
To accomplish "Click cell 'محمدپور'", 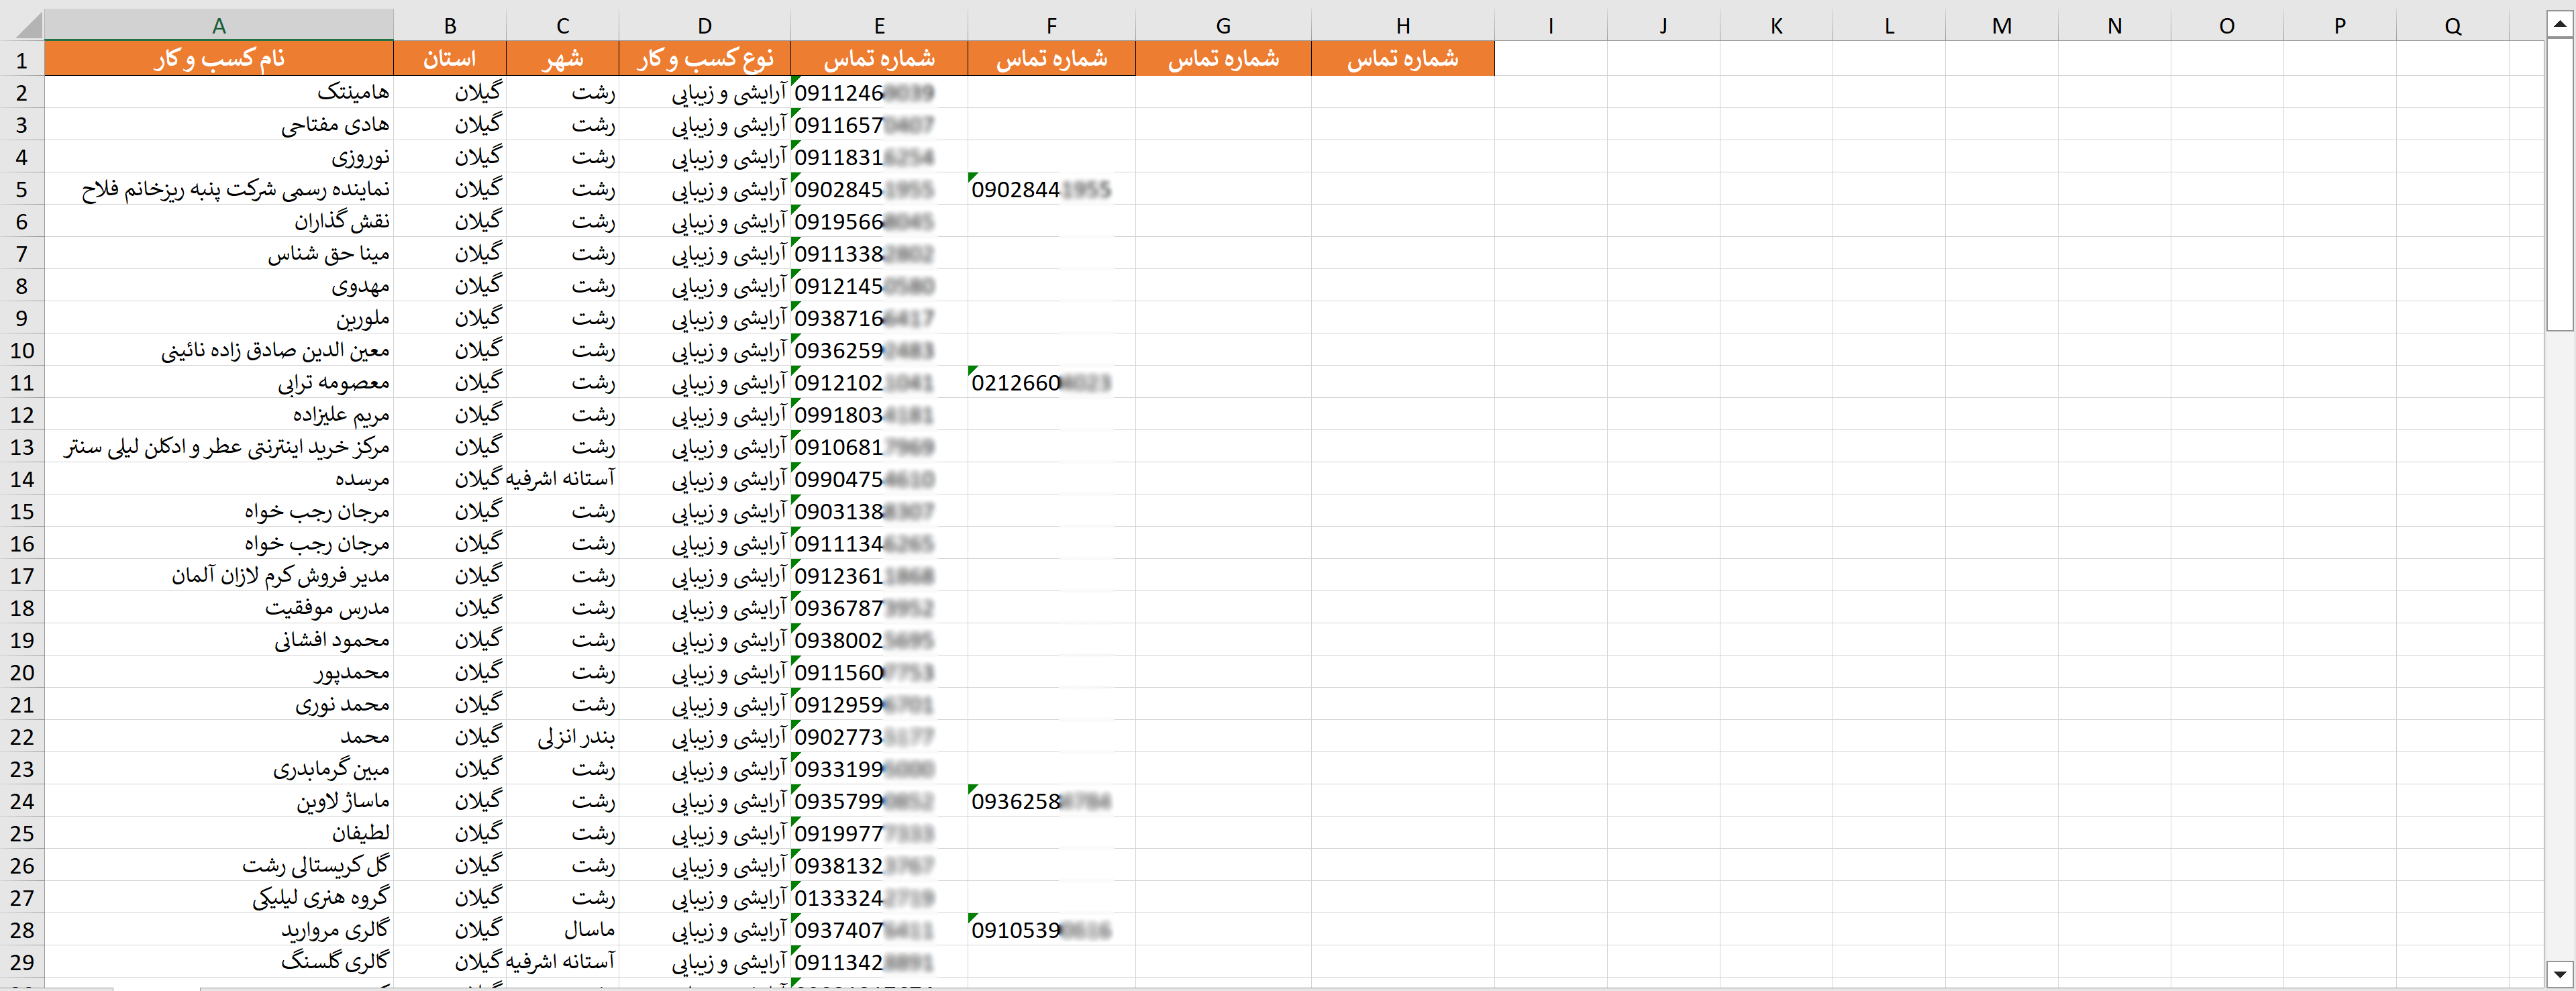I will pos(219,672).
